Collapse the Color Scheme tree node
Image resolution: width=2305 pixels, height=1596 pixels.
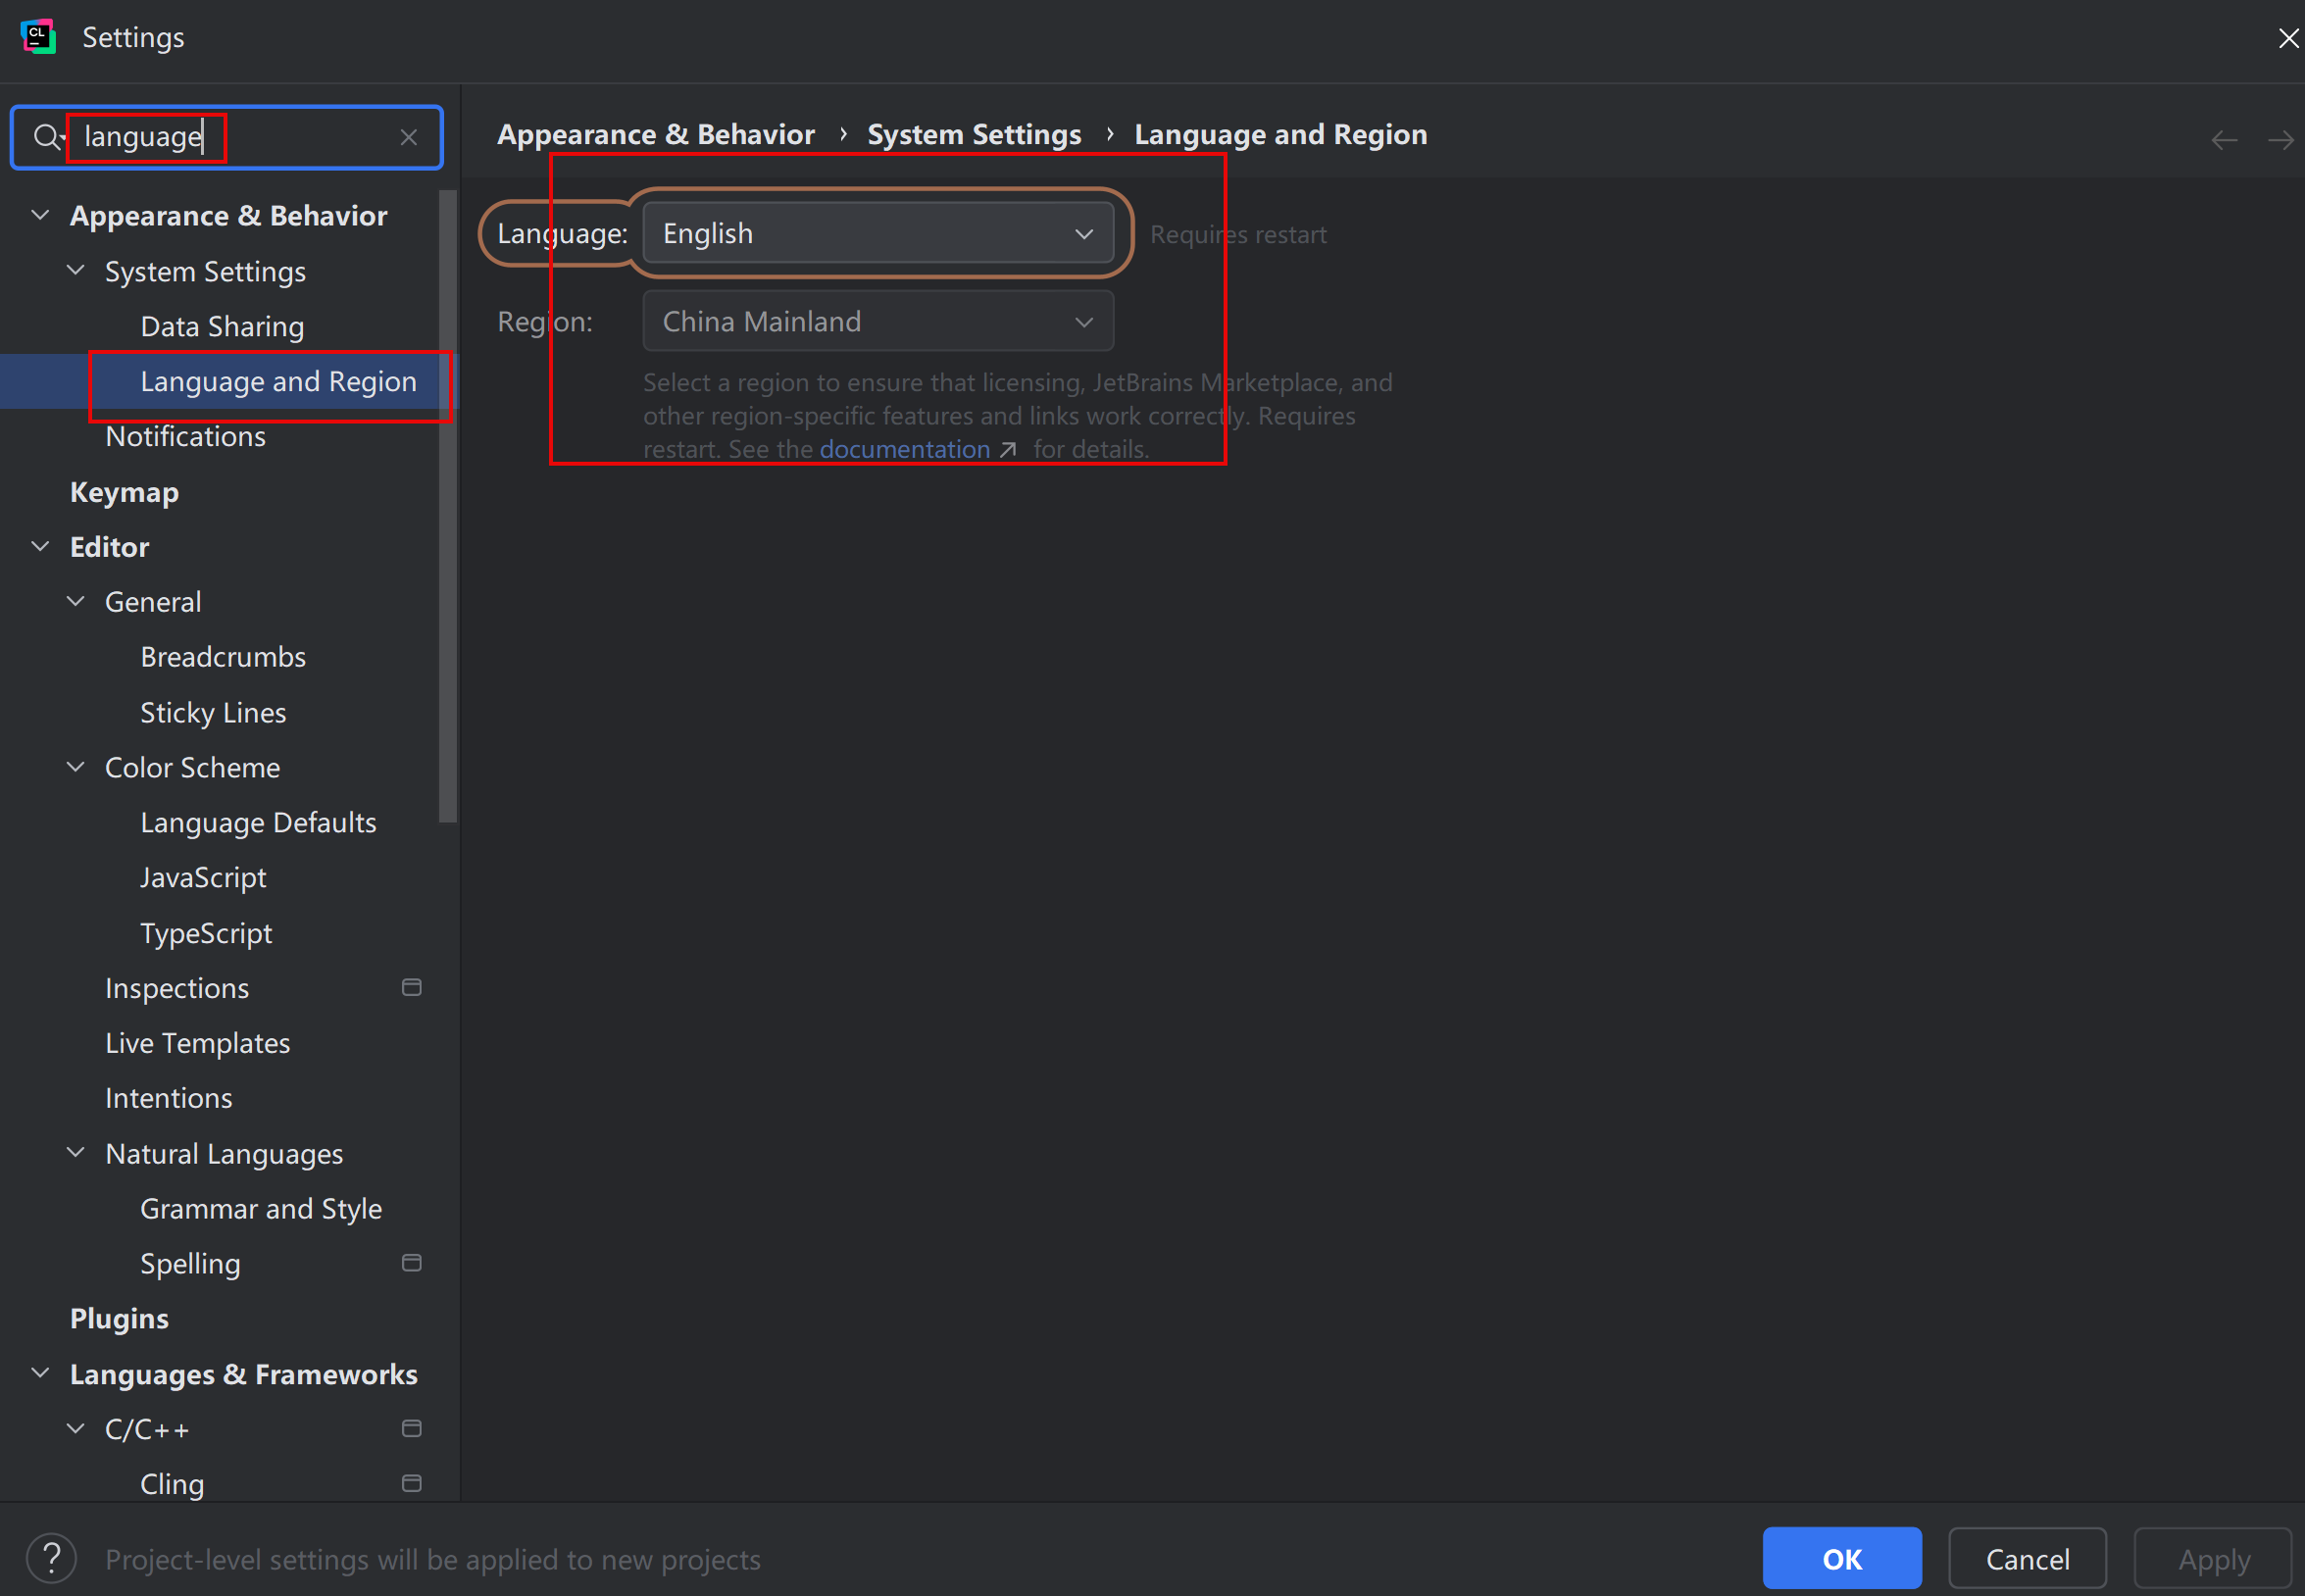pos(76,767)
